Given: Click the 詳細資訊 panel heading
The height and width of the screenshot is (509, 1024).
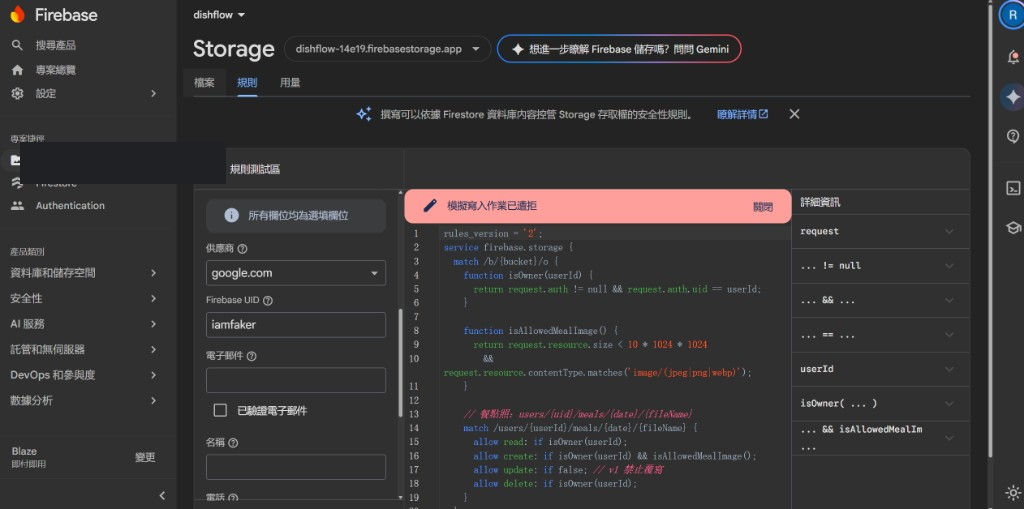Looking at the screenshot, I should point(820,203).
